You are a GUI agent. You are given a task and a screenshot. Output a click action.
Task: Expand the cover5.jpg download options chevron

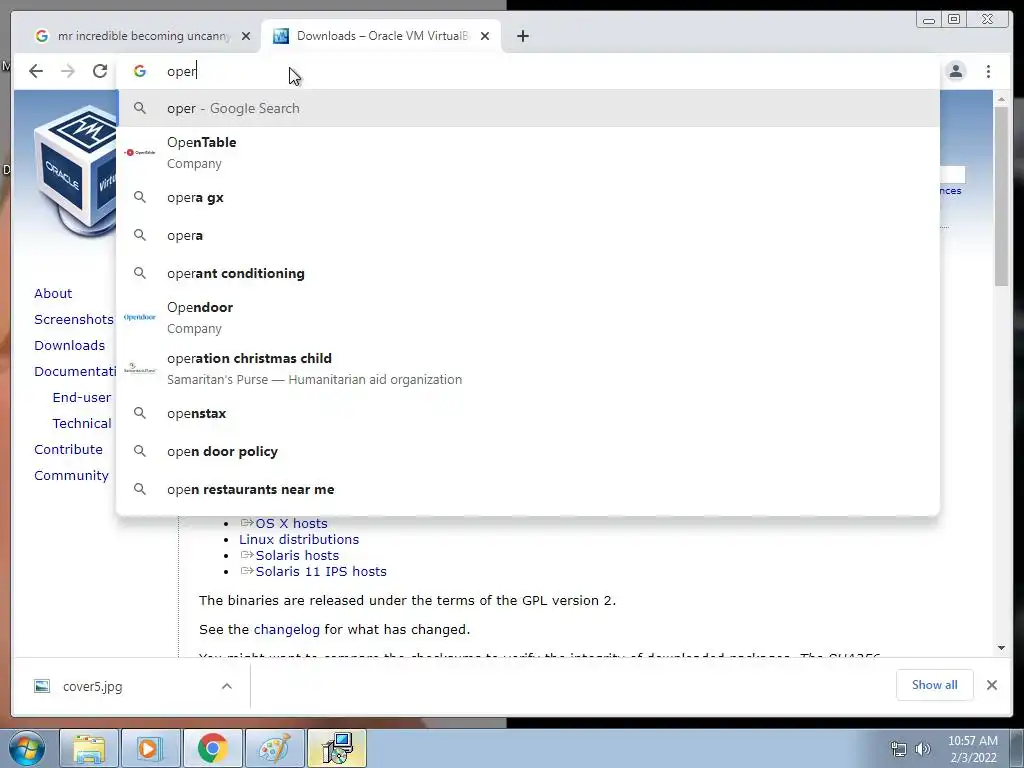coord(227,686)
